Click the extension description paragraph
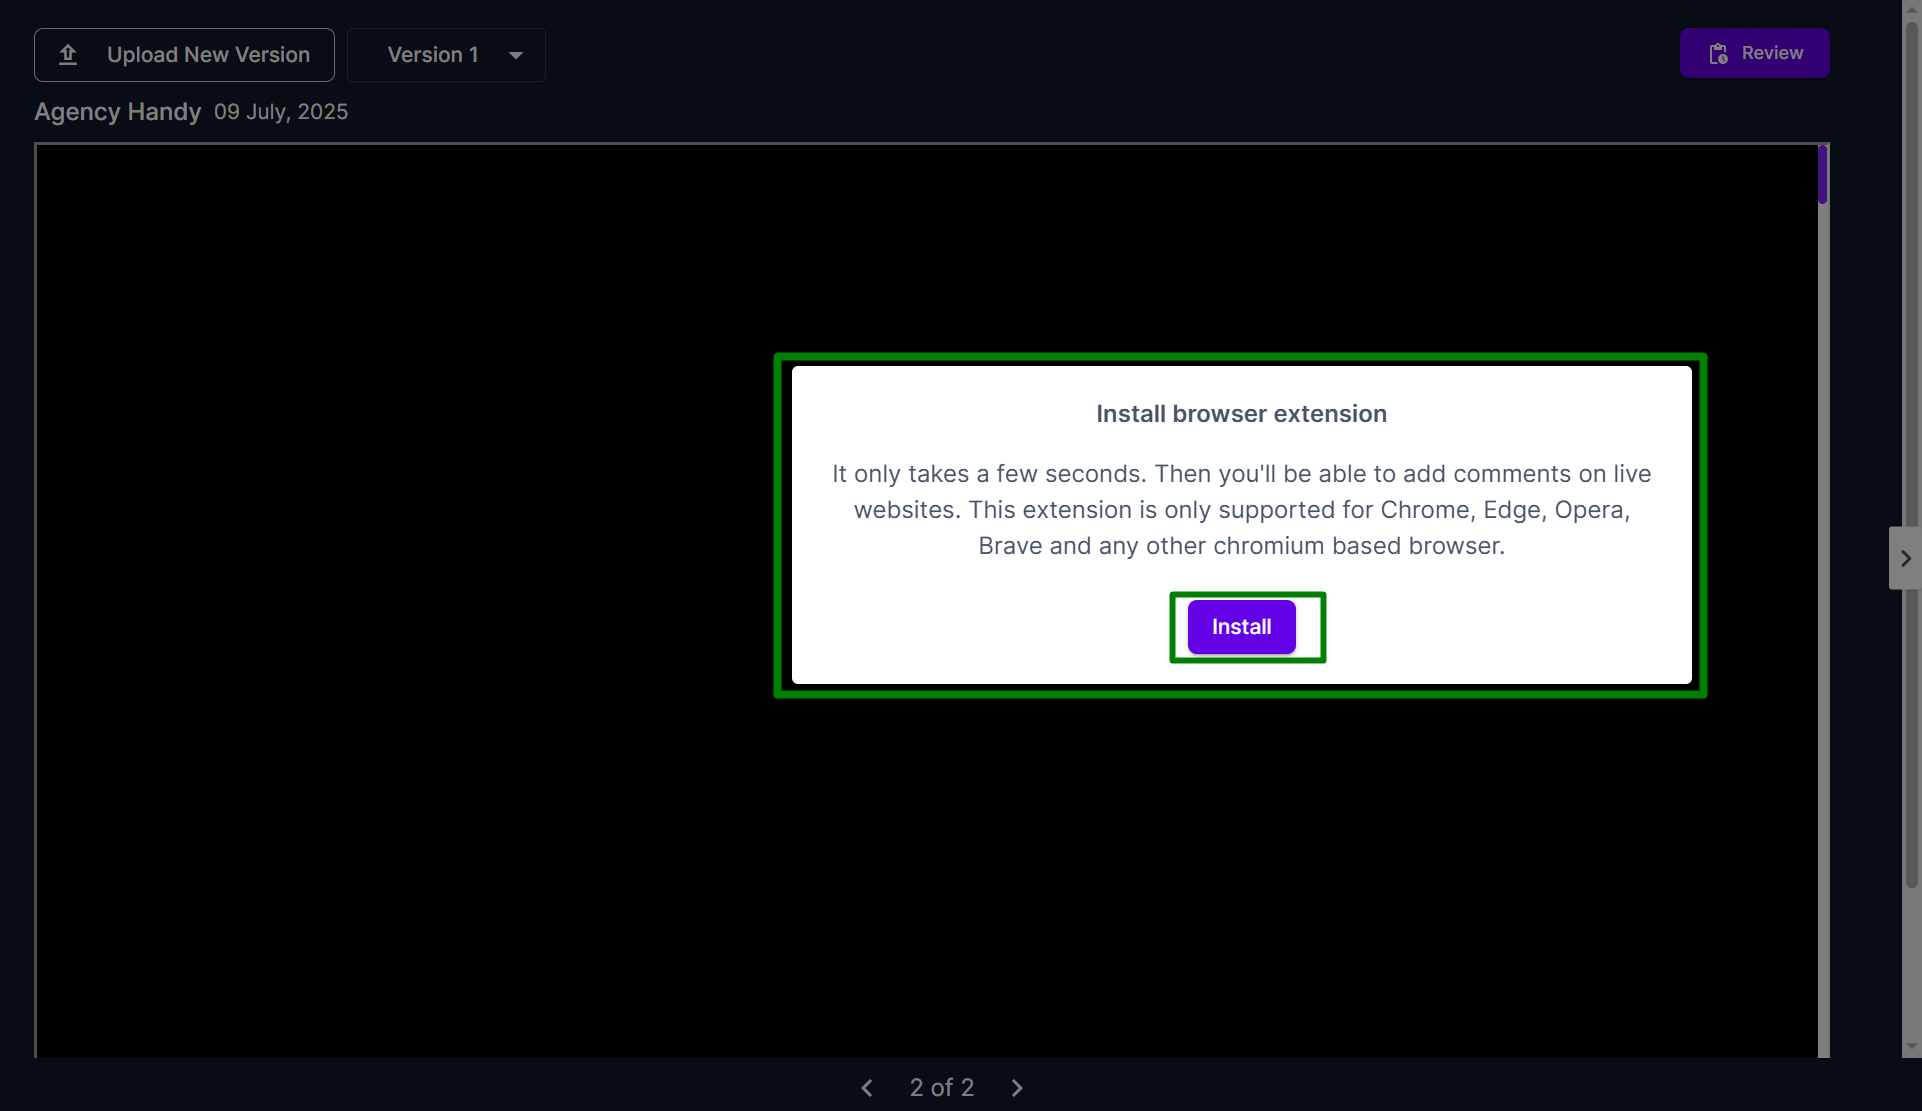Image resolution: width=1922 pixels, height=1111 pixels. point(1241,510)
